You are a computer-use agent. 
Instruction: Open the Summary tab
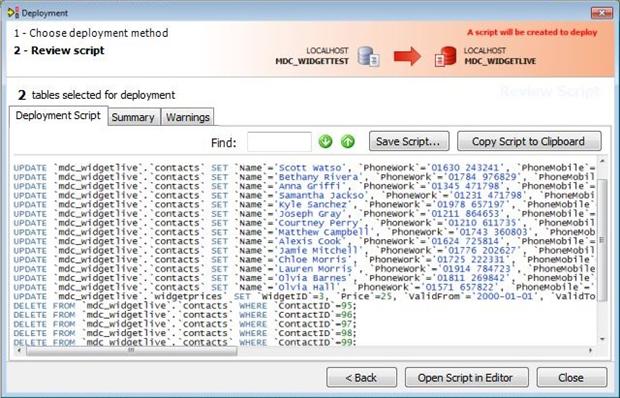[133, 117]
